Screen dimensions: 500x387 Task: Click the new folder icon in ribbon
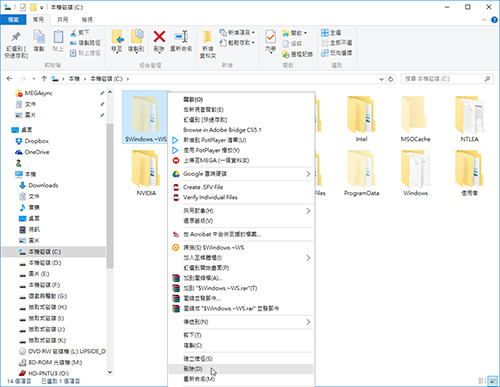pyautogui.click(x=207, y=37)
